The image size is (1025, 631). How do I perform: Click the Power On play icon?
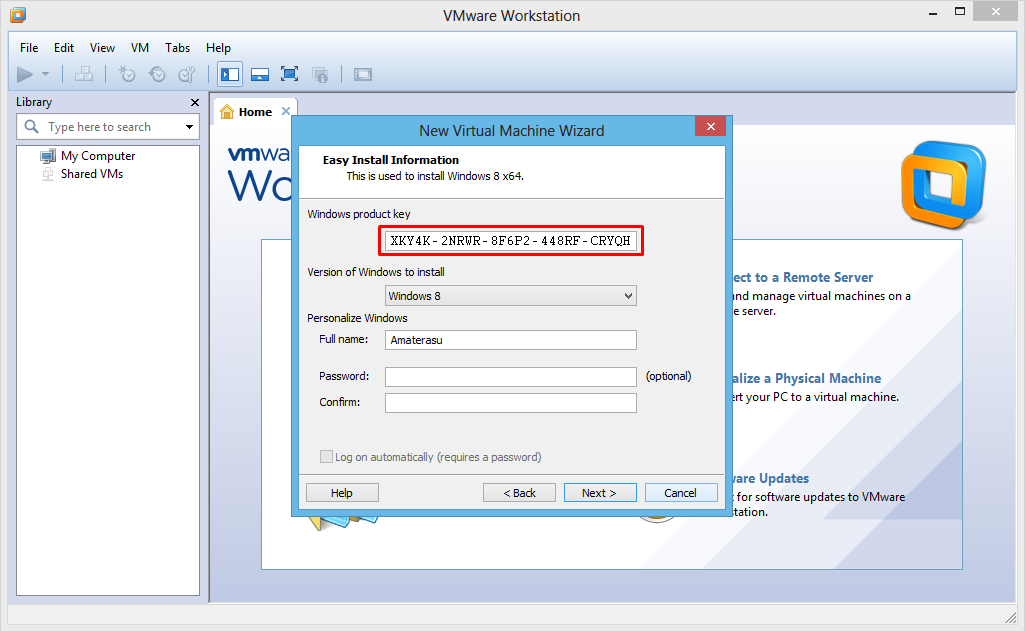tap(25, 74)
